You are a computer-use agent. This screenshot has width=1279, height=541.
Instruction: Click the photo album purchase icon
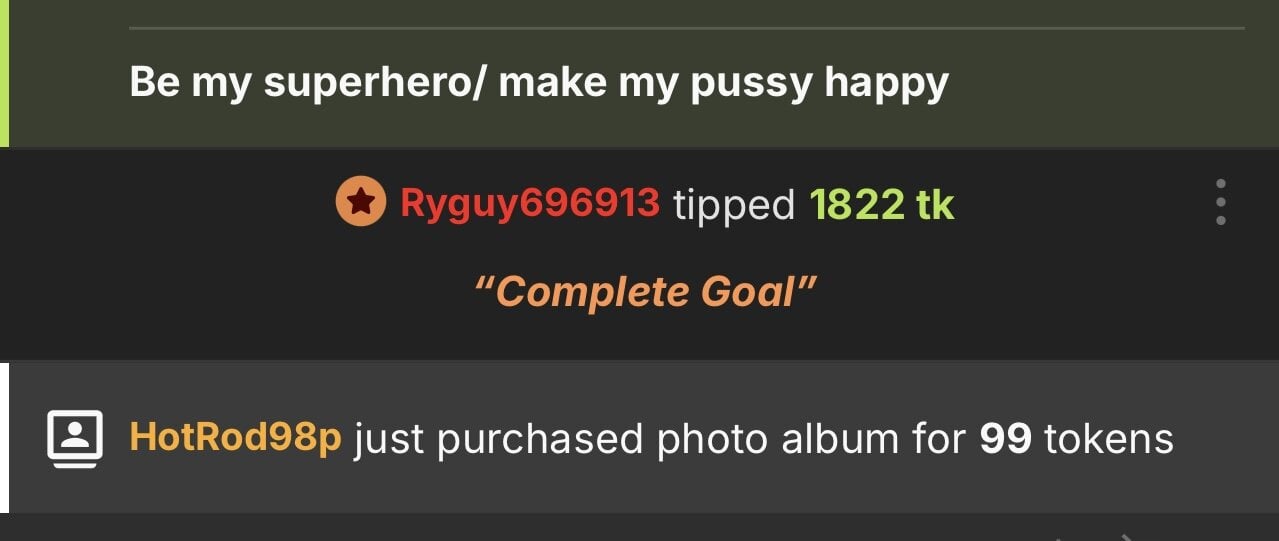tap(75, 438)
